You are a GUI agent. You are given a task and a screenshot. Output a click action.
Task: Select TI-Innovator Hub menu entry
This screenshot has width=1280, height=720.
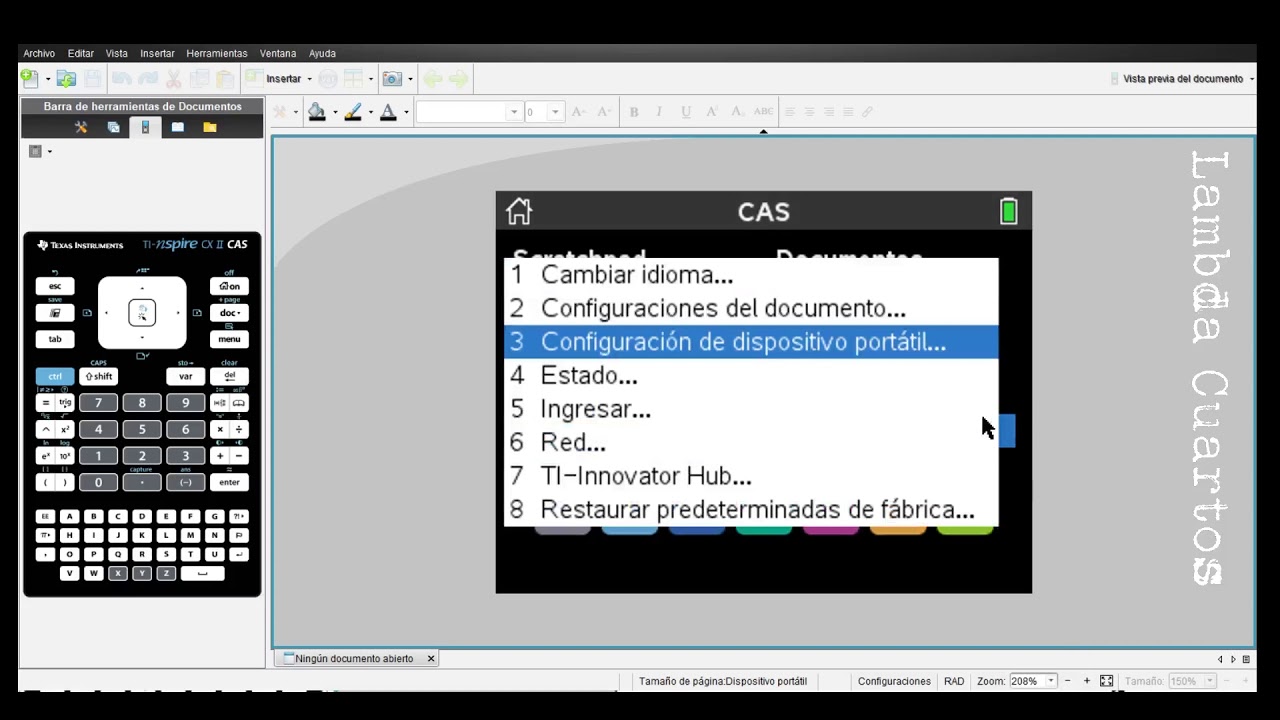pos(751,476)
